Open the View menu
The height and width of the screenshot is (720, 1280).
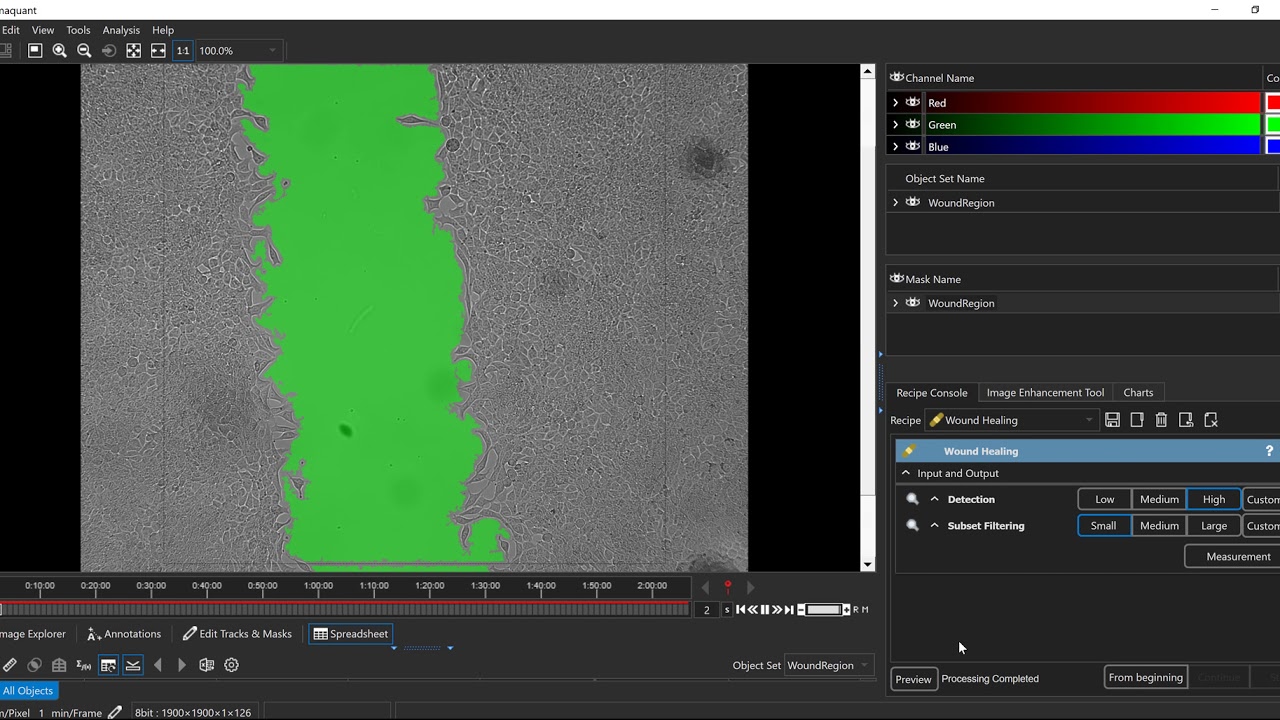43,30
